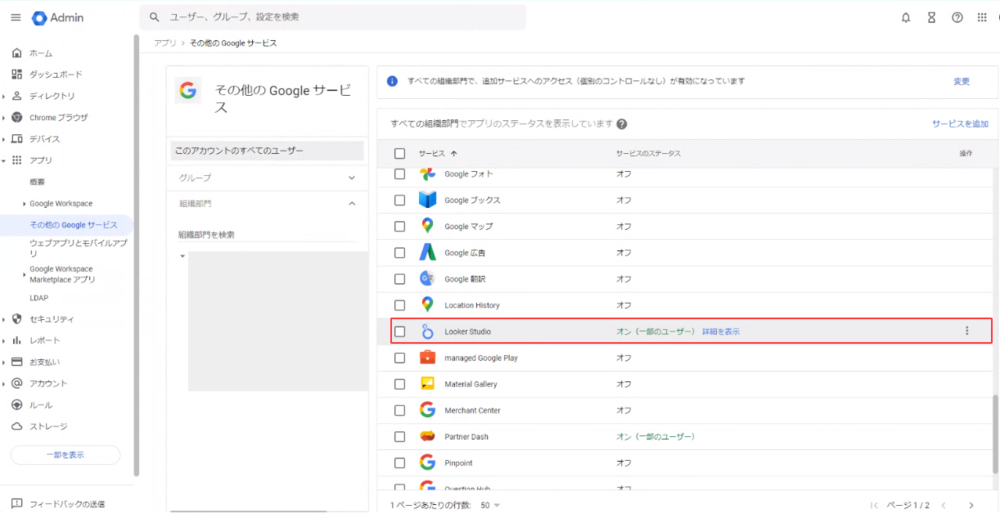
Task: Click the アプリ breadcrumb link
Action: tap(163, 43)
